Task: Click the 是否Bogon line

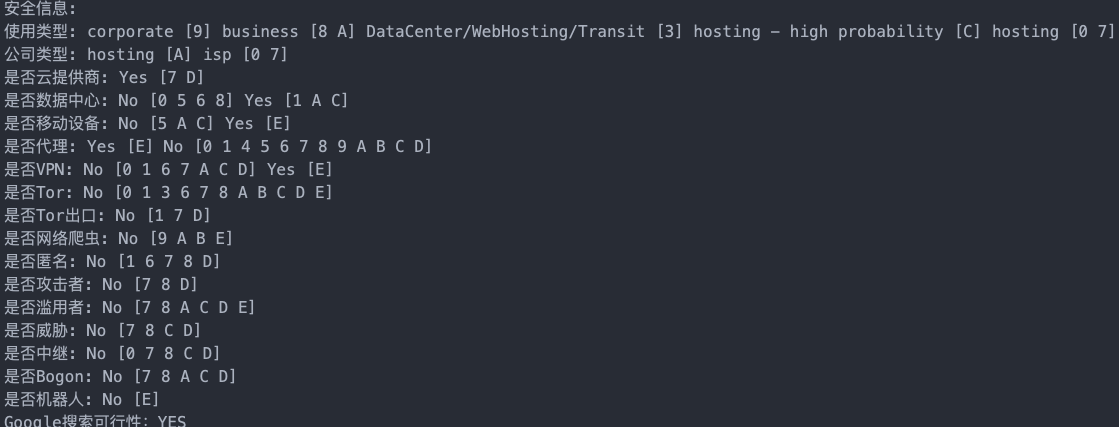Action: (120, 376)
